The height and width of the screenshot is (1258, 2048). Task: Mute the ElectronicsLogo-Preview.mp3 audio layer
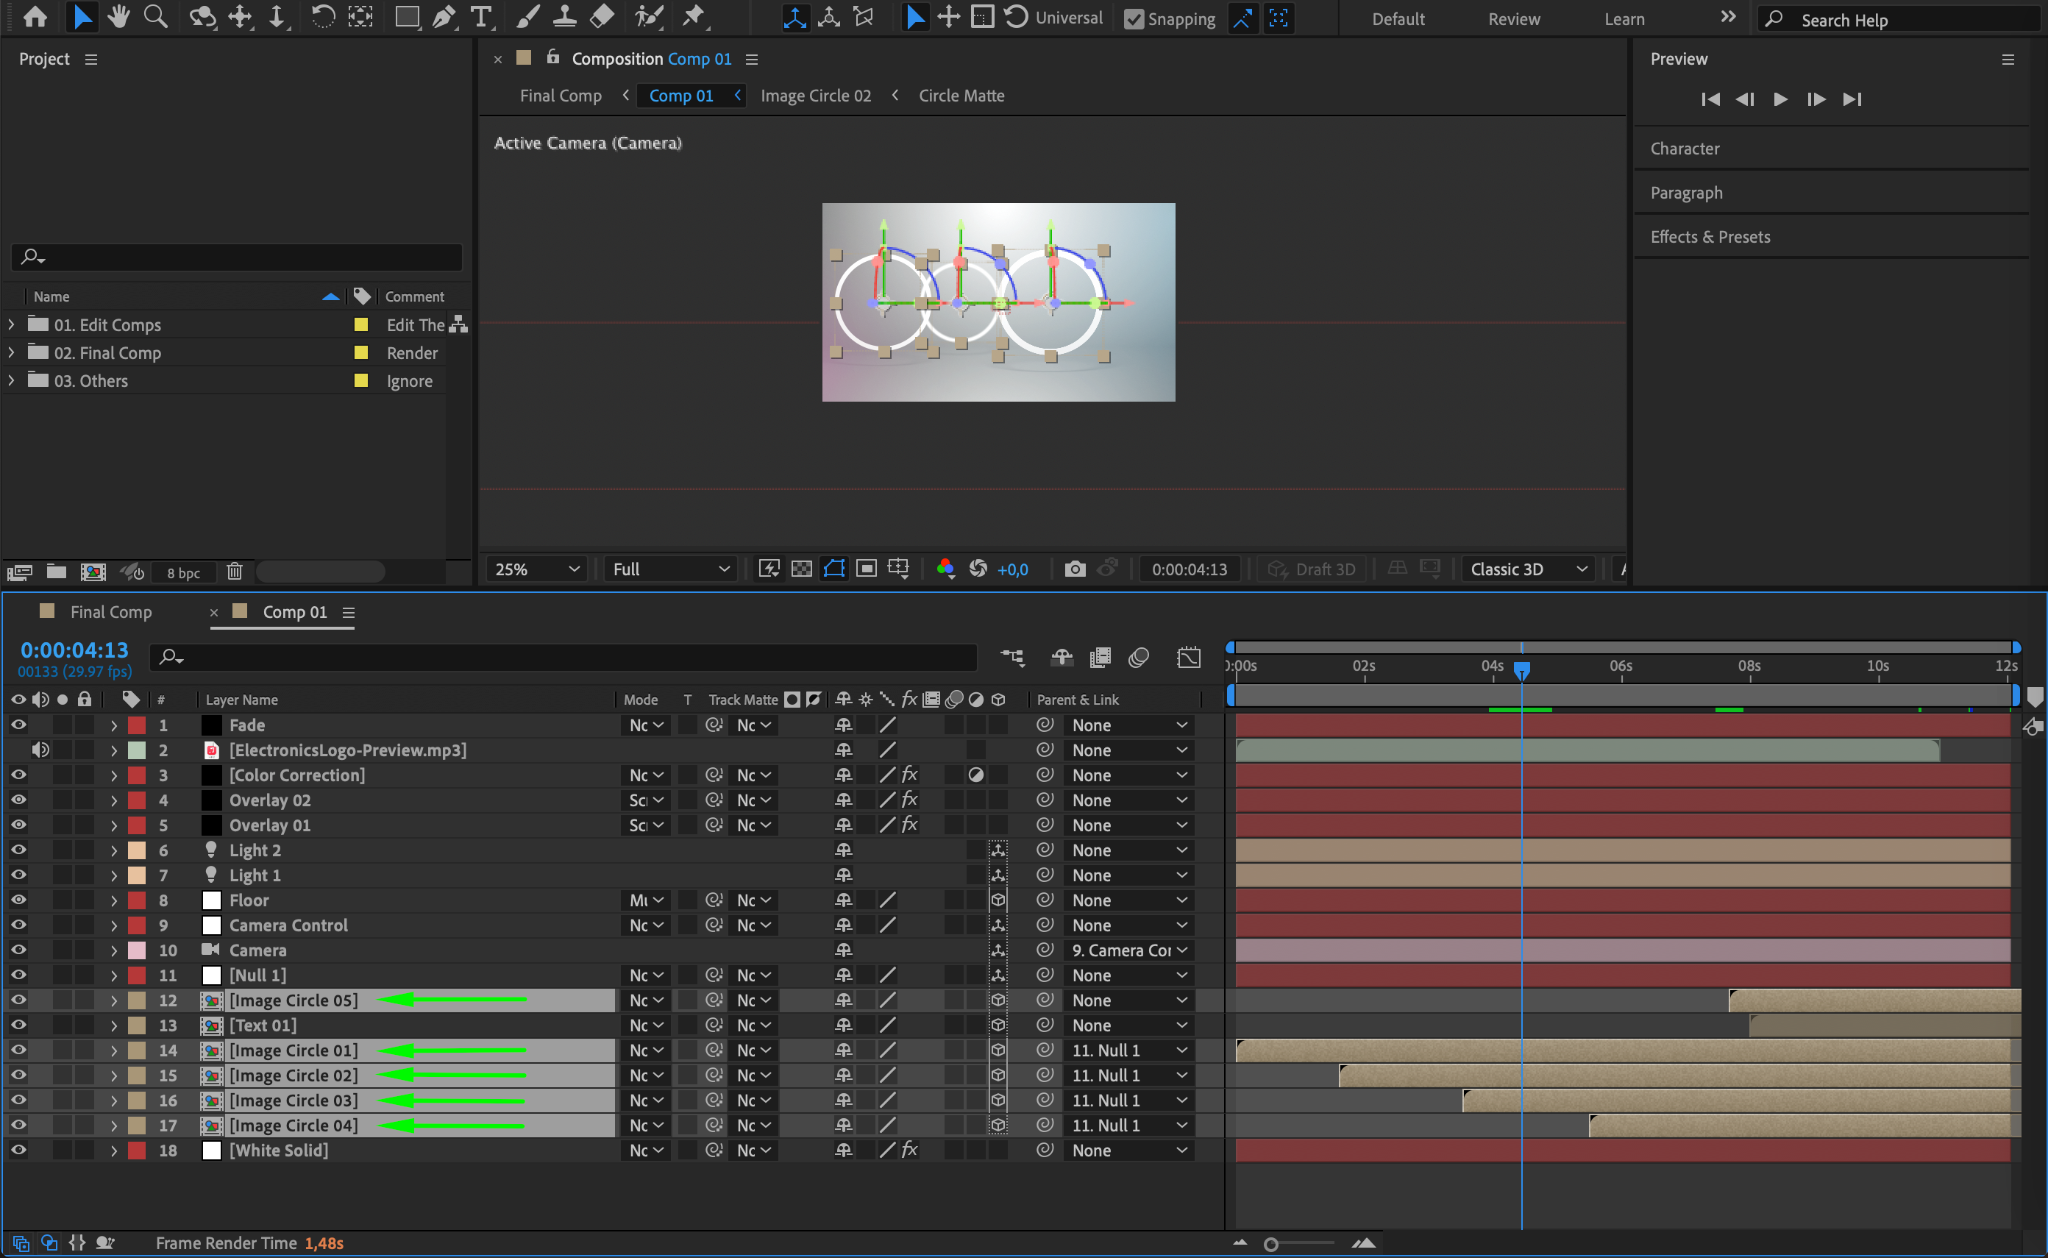[x=40, y=750]
